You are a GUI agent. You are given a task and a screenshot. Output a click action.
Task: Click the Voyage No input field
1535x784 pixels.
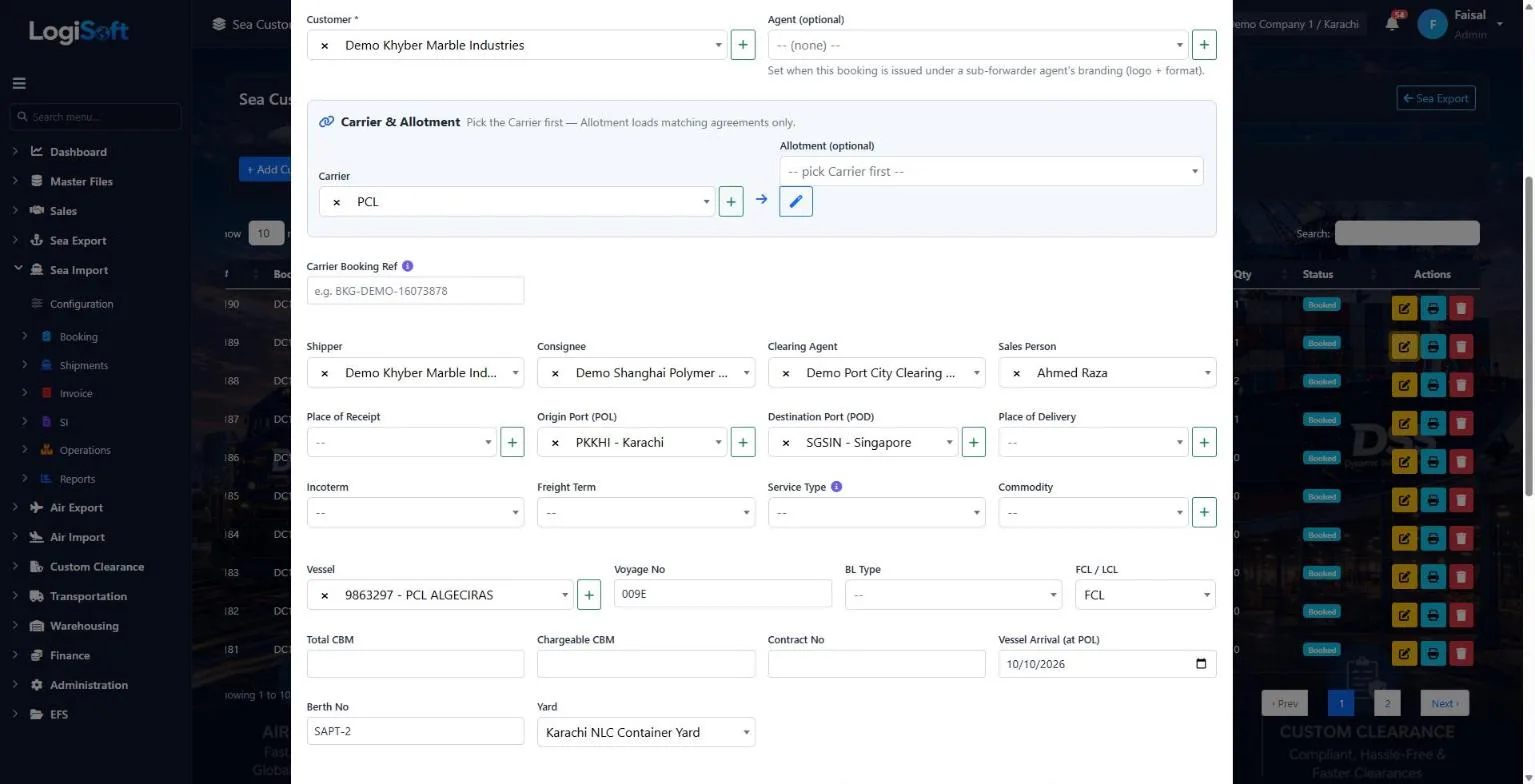coord(722,594)
